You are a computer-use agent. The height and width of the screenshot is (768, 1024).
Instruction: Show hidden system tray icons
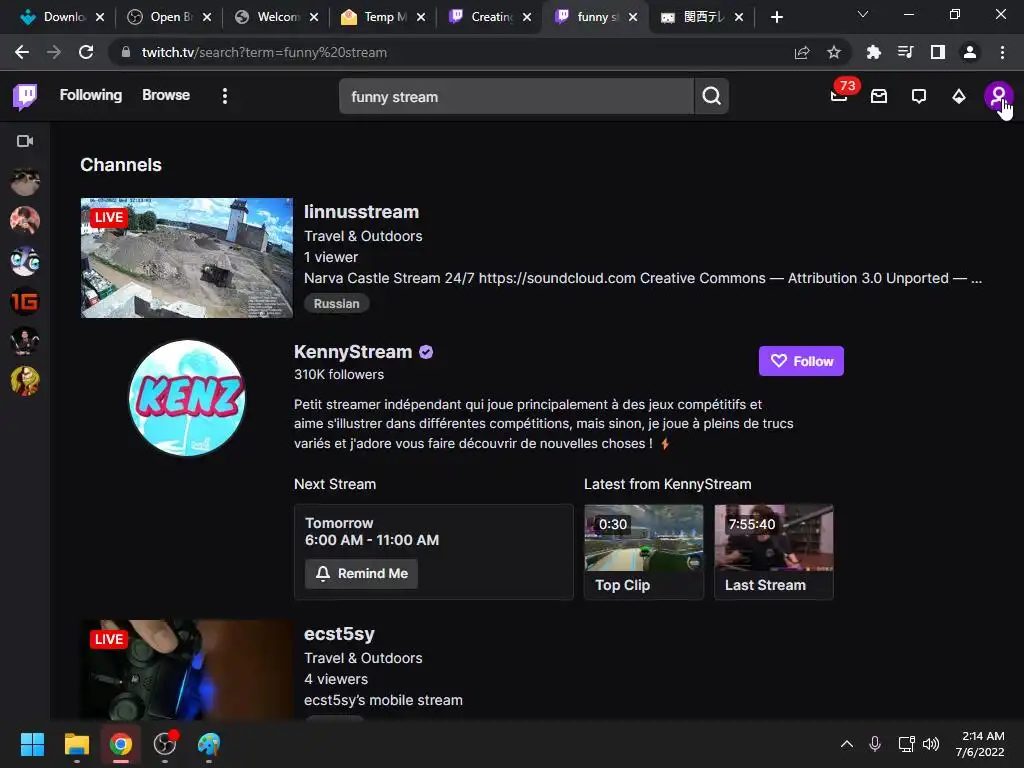pos(846,744)
